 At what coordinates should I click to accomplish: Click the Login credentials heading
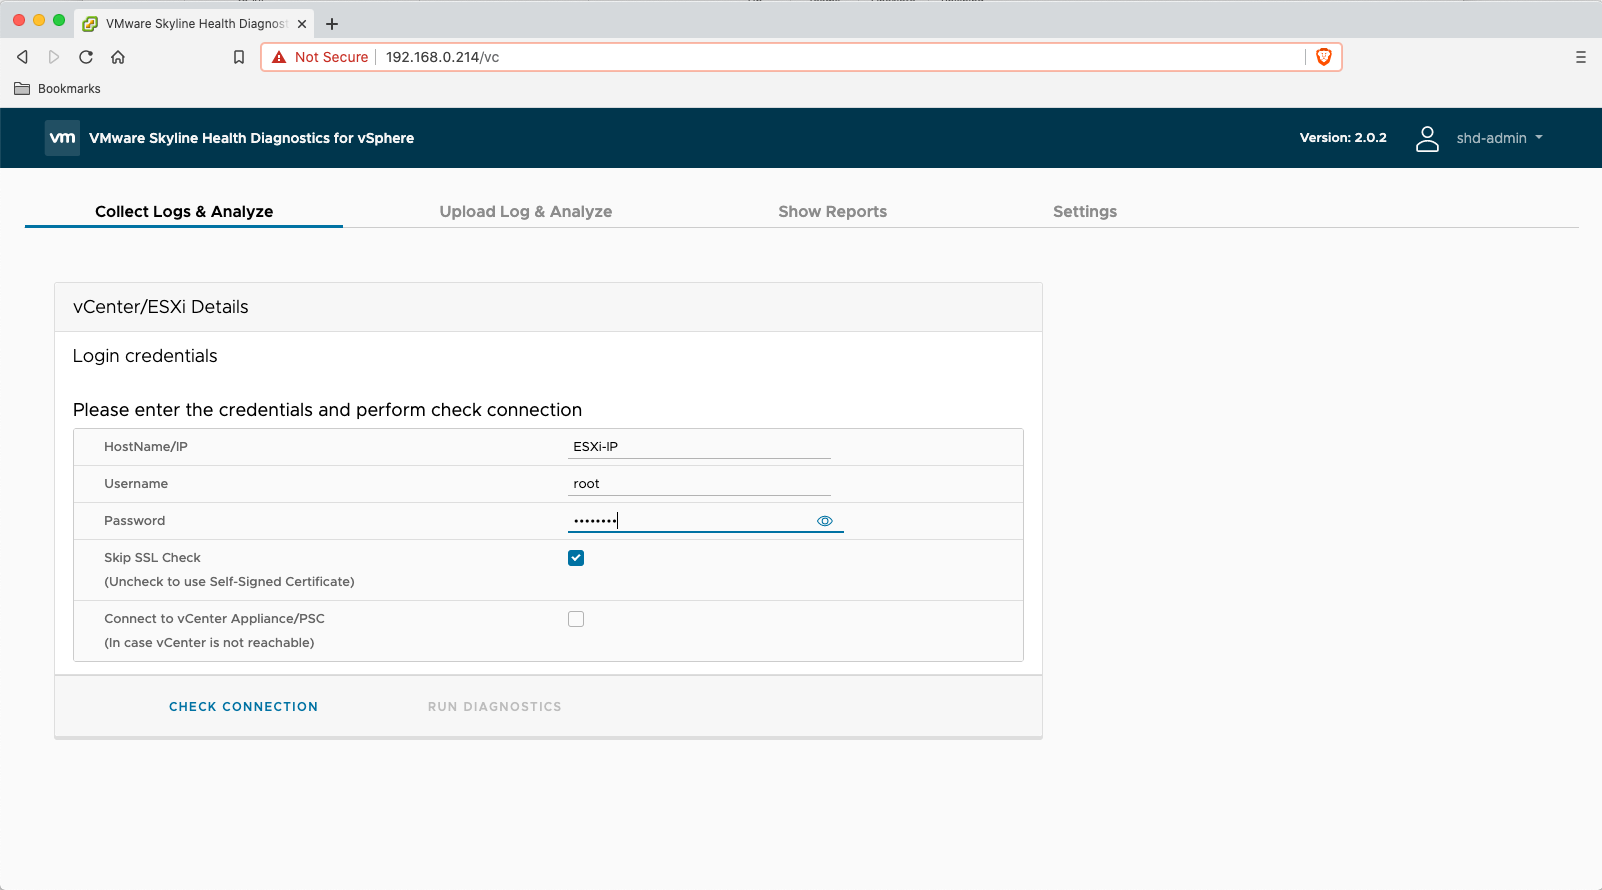[145, 356]
